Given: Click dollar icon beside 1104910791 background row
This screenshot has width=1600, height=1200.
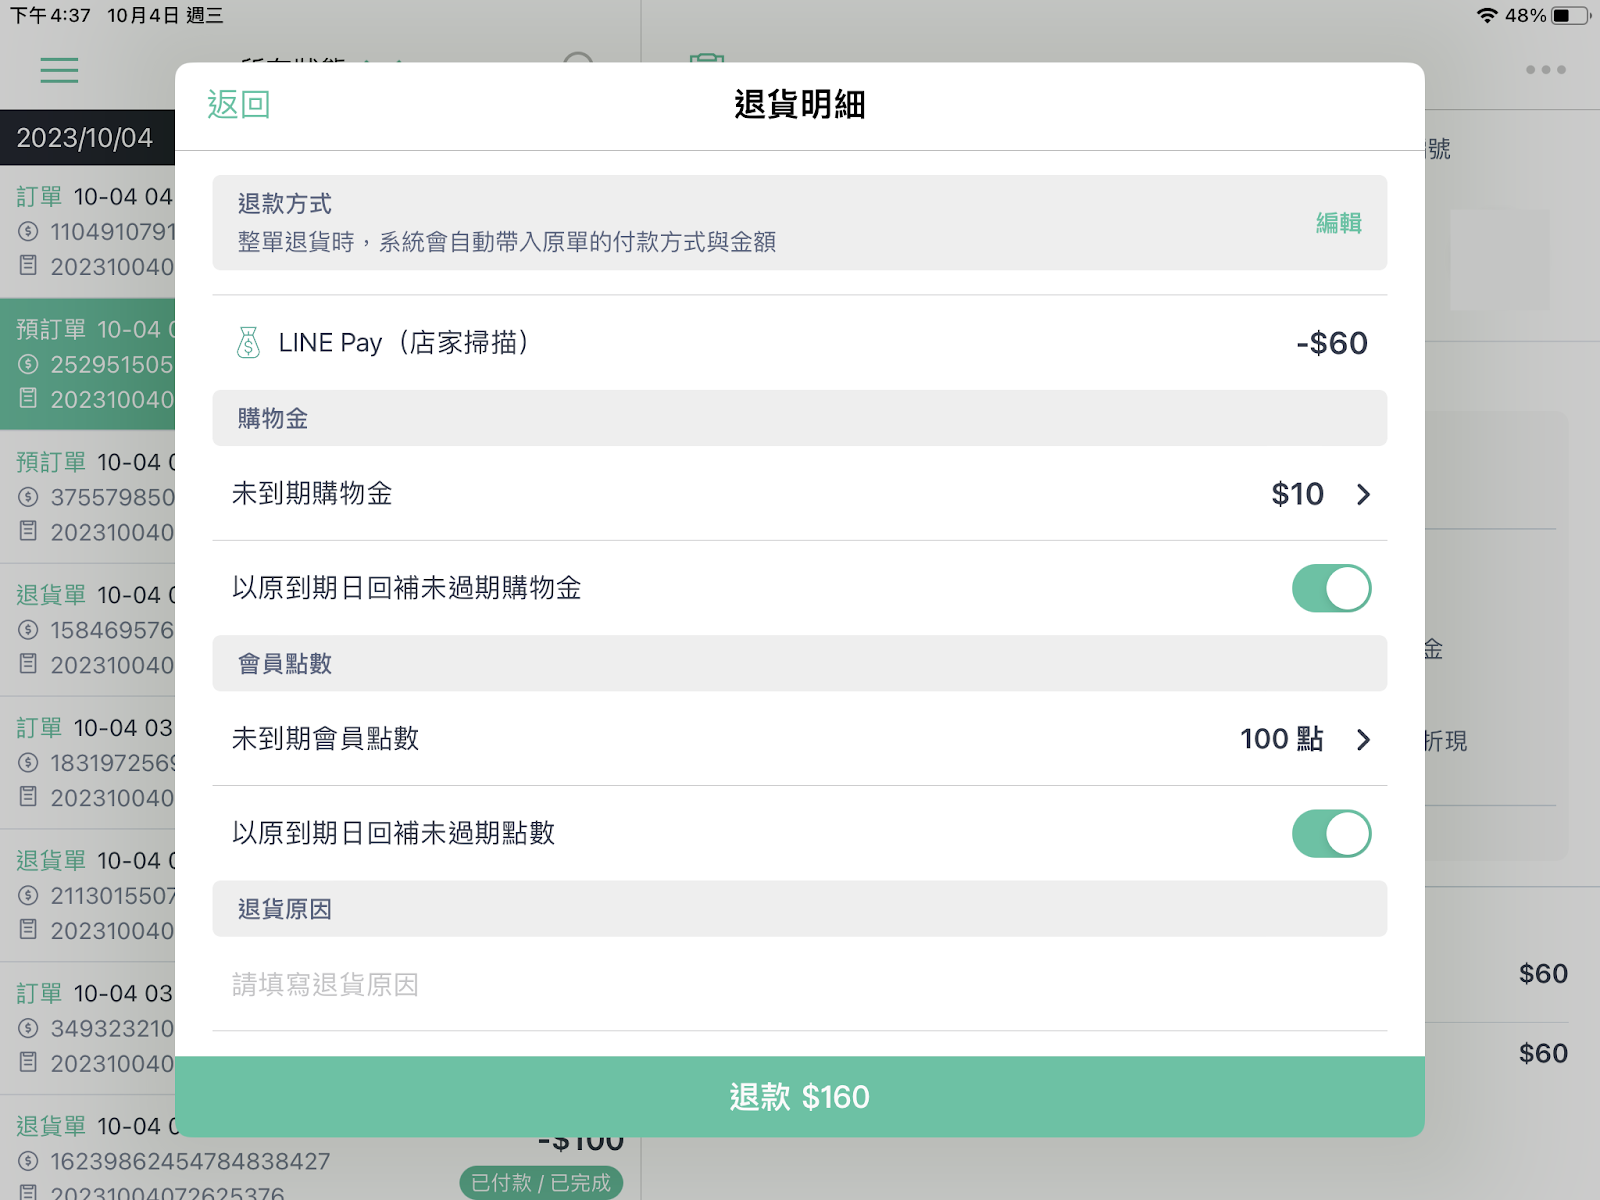Looking at the screenshot, I should (x=28, y=232).
